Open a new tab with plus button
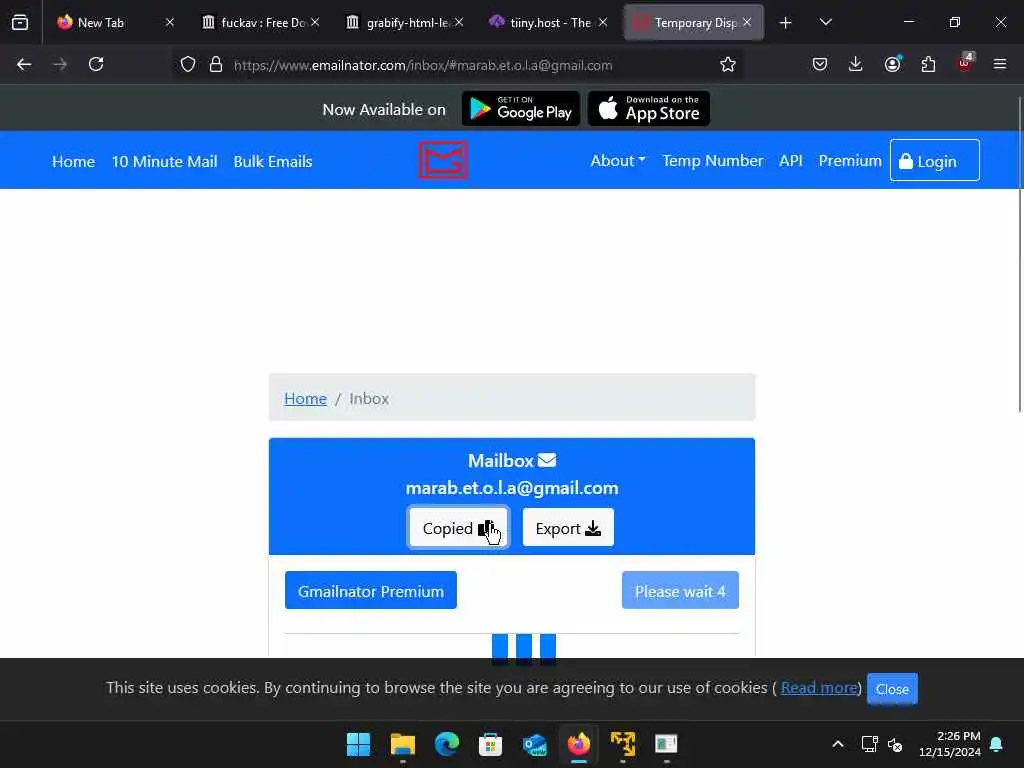Image resolution: width=1024 pixels, height=768 pixels. (785, 23)
